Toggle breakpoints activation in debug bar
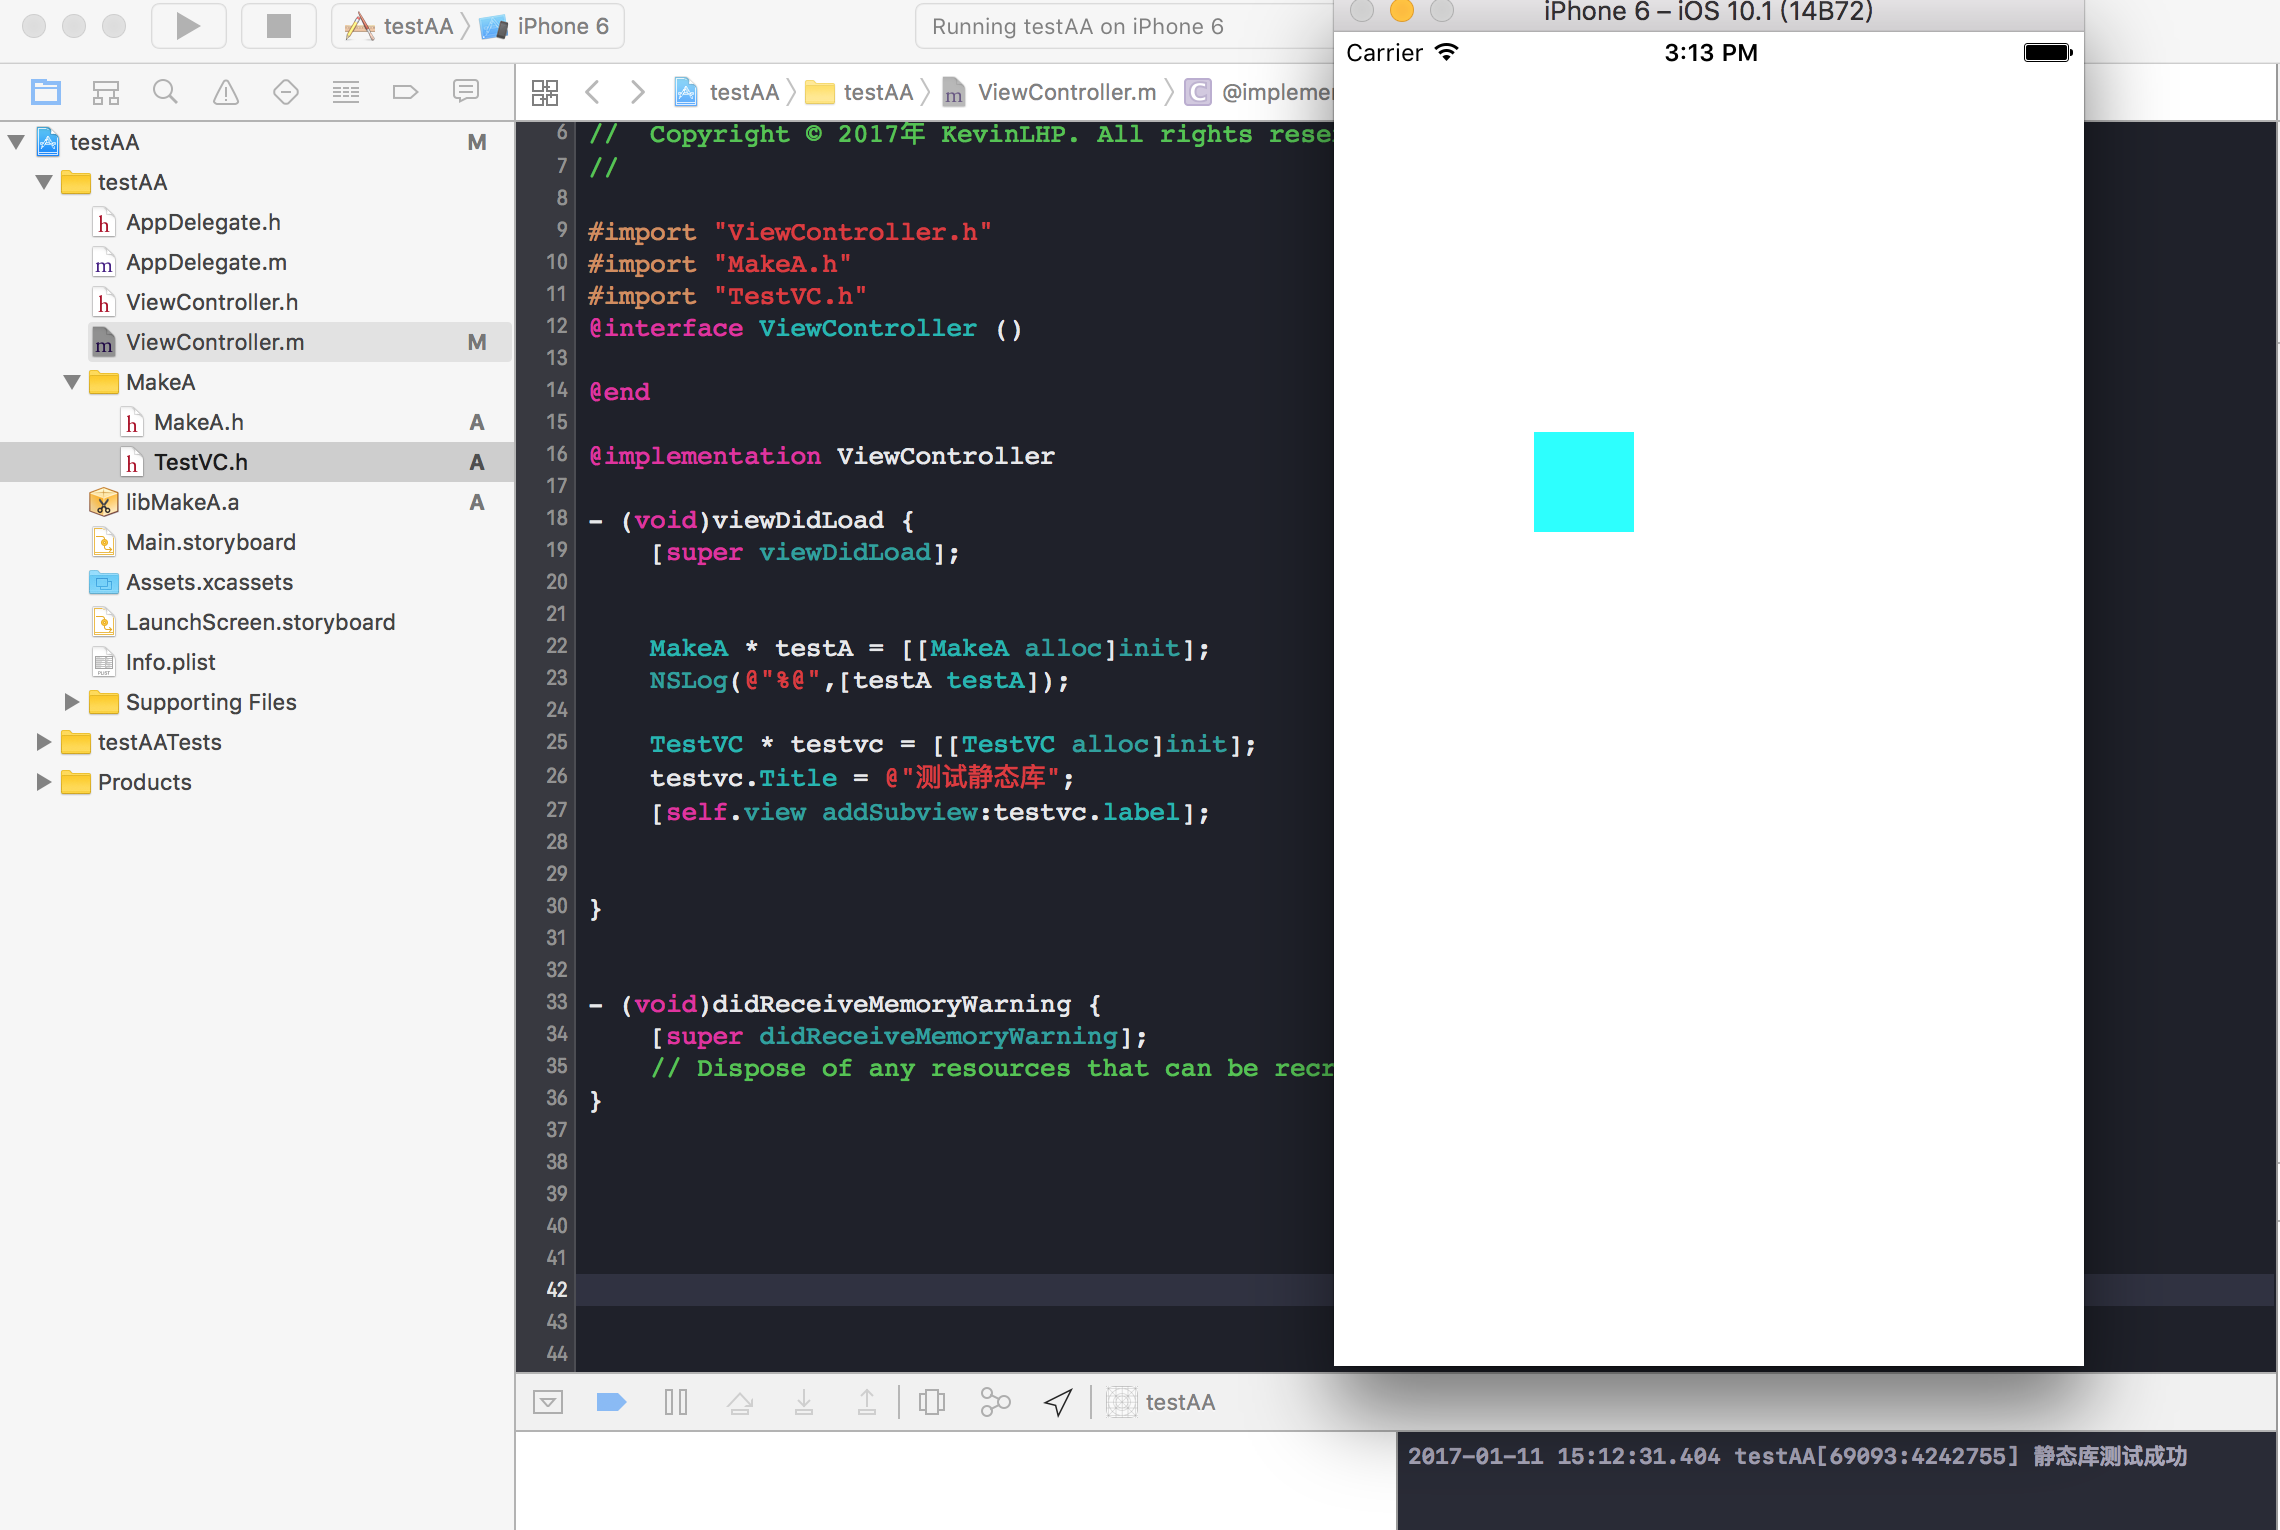The width and height of the screenshot is (2280, 1530). click(611, 1402)
